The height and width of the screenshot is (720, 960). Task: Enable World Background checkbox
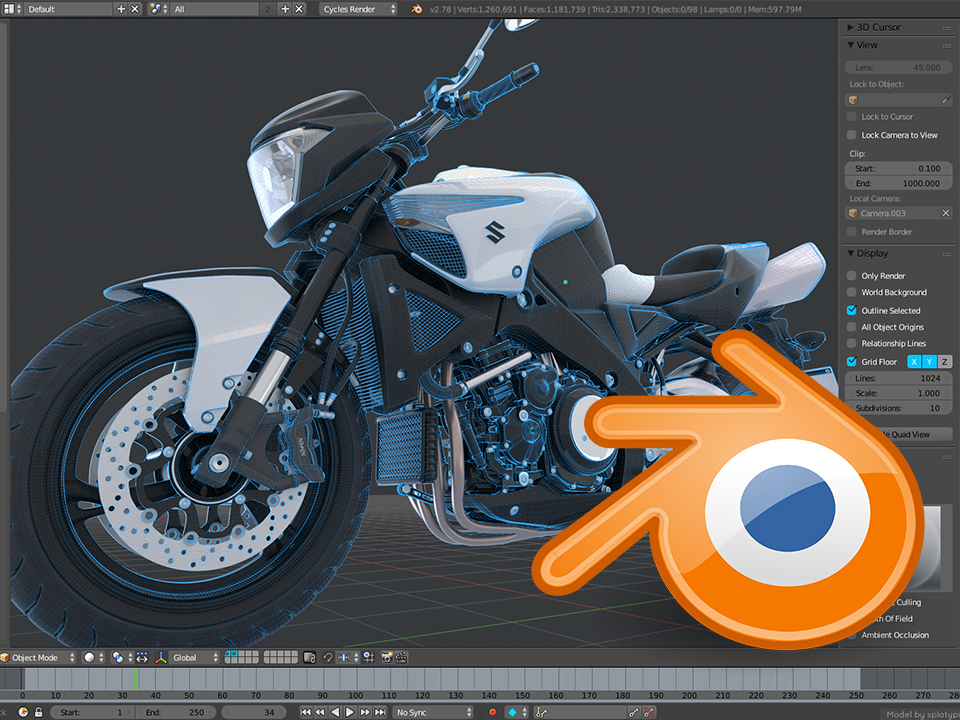tap(851, 292)
